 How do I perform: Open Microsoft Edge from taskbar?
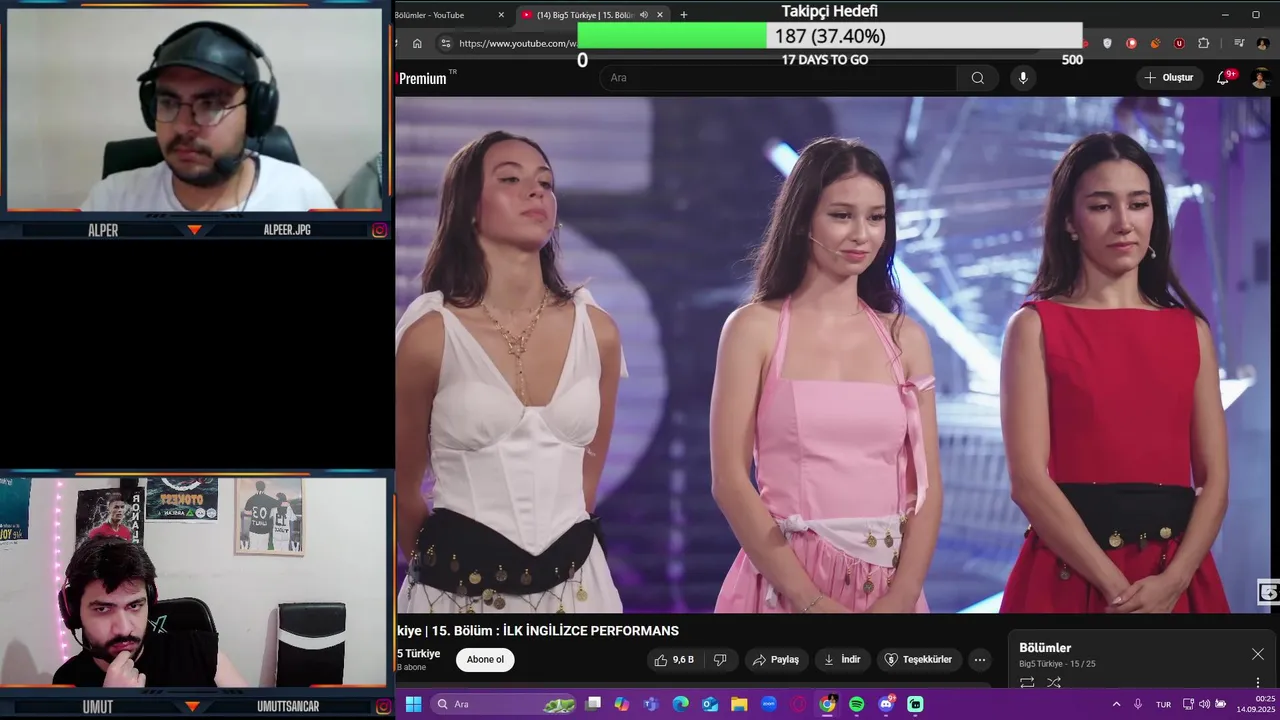[681, 704]
